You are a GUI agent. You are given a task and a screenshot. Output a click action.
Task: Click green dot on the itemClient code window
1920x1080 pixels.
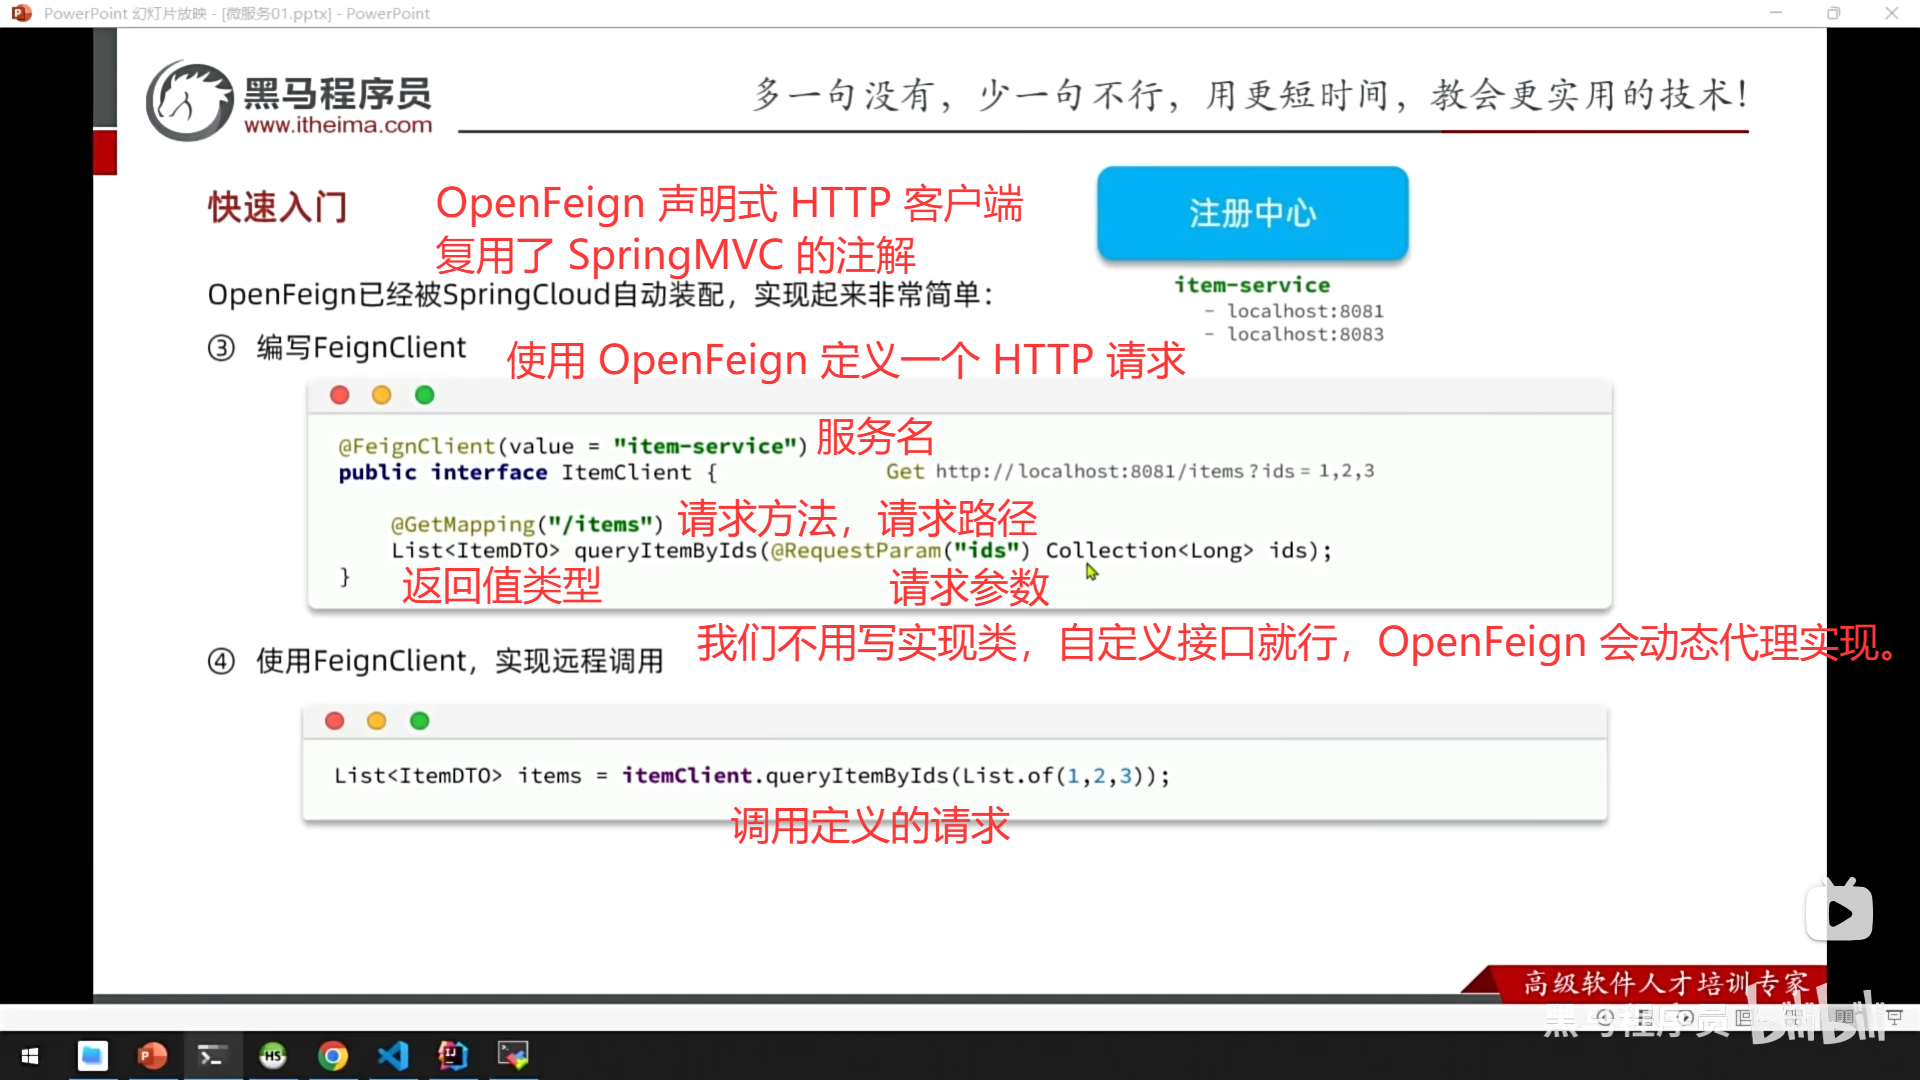[420, 721]
